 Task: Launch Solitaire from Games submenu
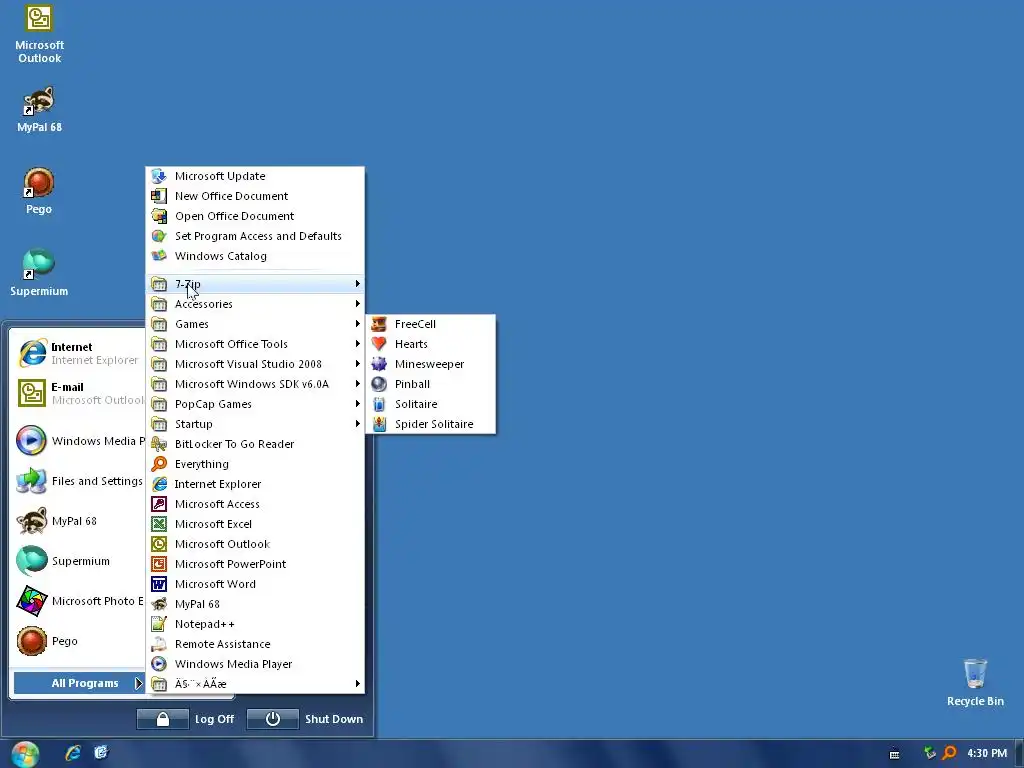click(430, 404)
